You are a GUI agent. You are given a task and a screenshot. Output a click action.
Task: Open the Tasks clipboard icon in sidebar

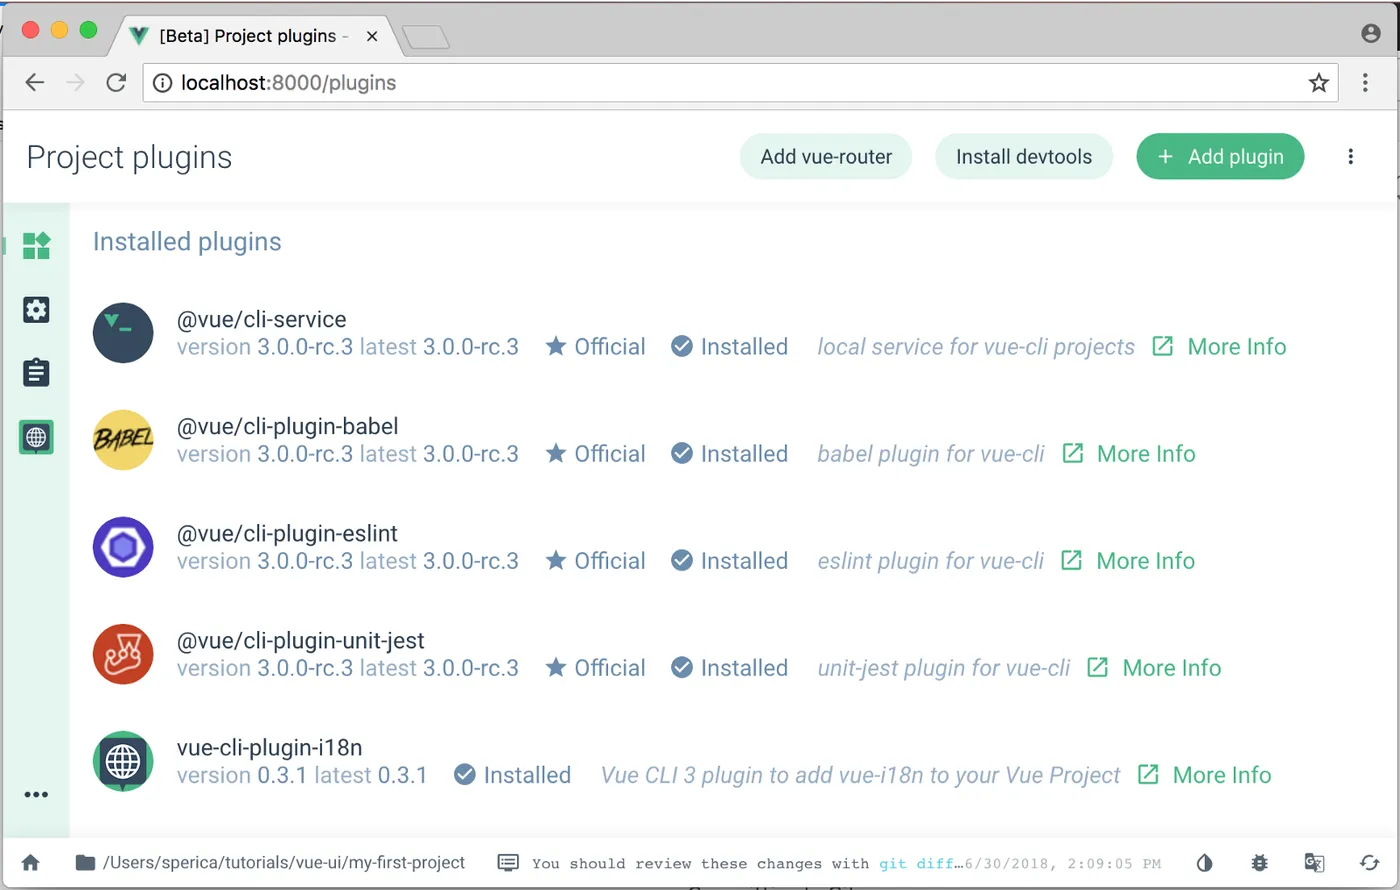click(36, 373)
